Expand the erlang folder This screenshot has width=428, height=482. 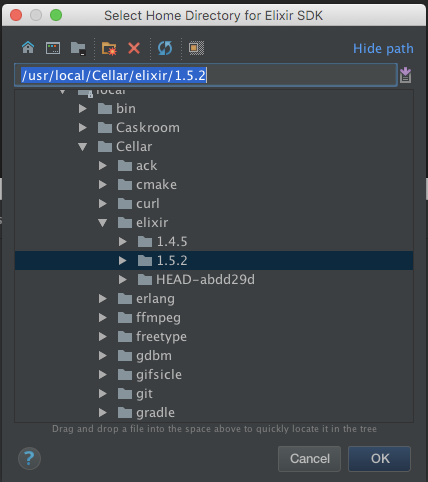[x=103, y=299]
